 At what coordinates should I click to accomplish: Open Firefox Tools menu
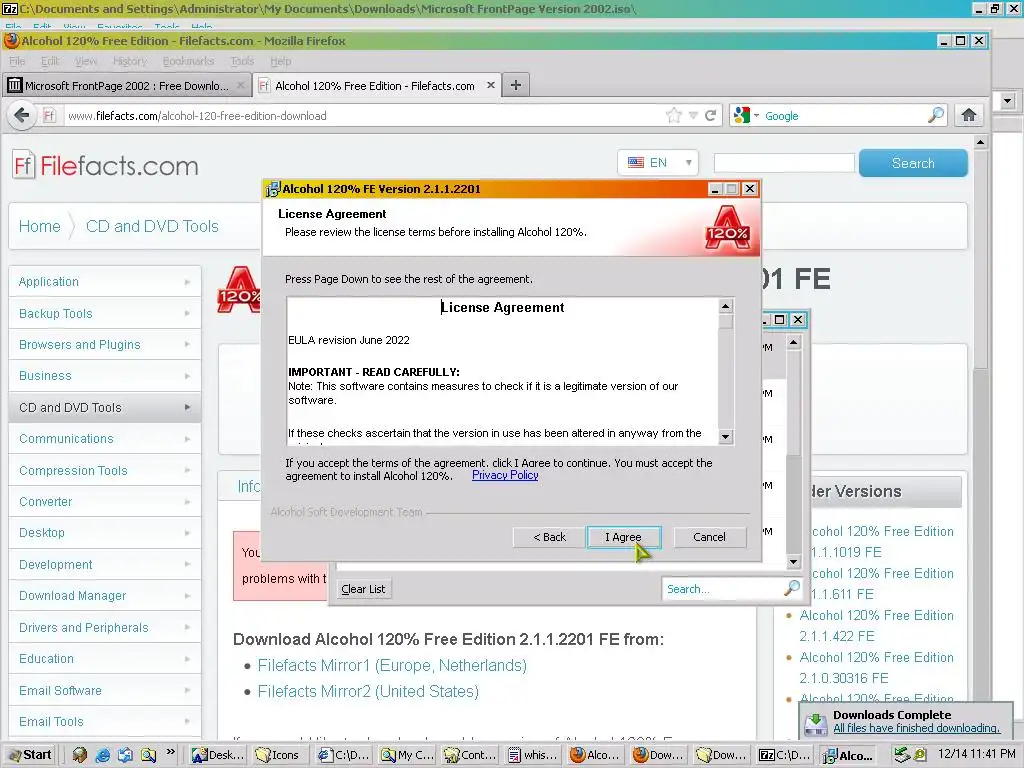point(242,61)
